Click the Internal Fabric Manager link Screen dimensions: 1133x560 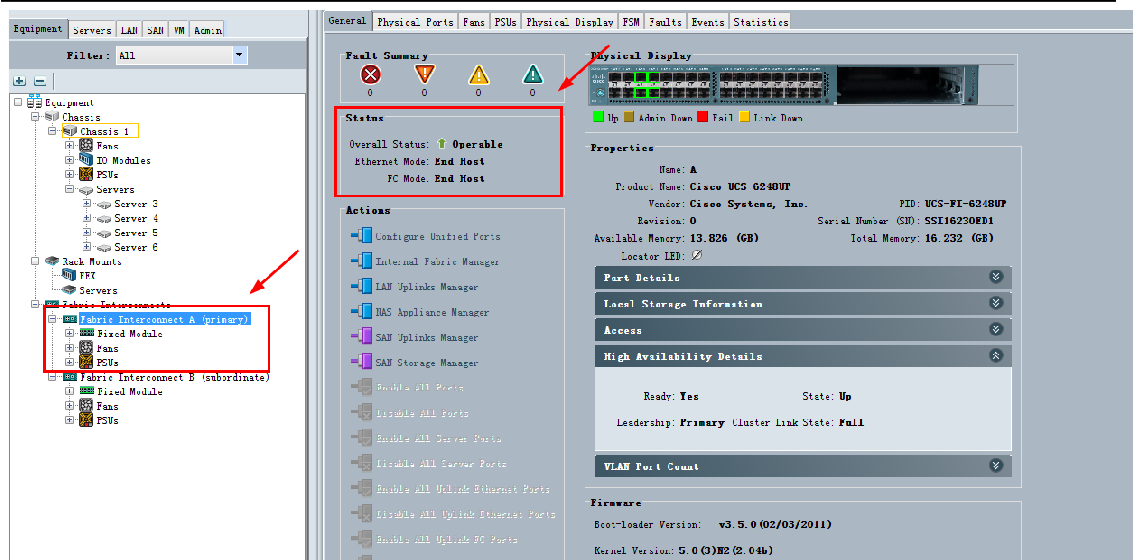[437, 262]
